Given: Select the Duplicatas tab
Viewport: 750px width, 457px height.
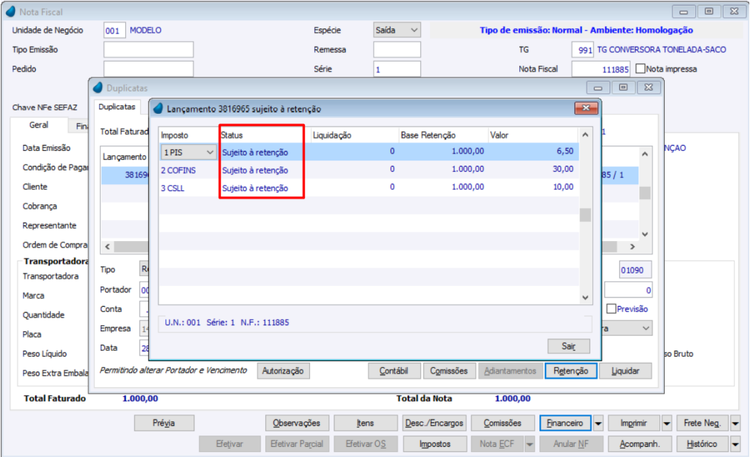Looking at the screenshot, I should click(117, 107).
